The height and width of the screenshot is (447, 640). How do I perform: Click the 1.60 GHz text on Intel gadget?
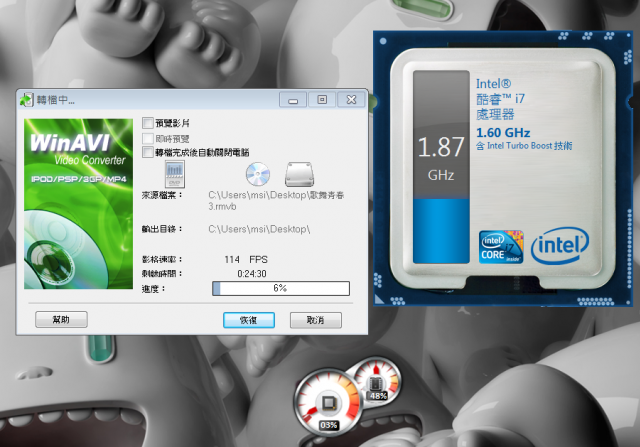point(503,133)
